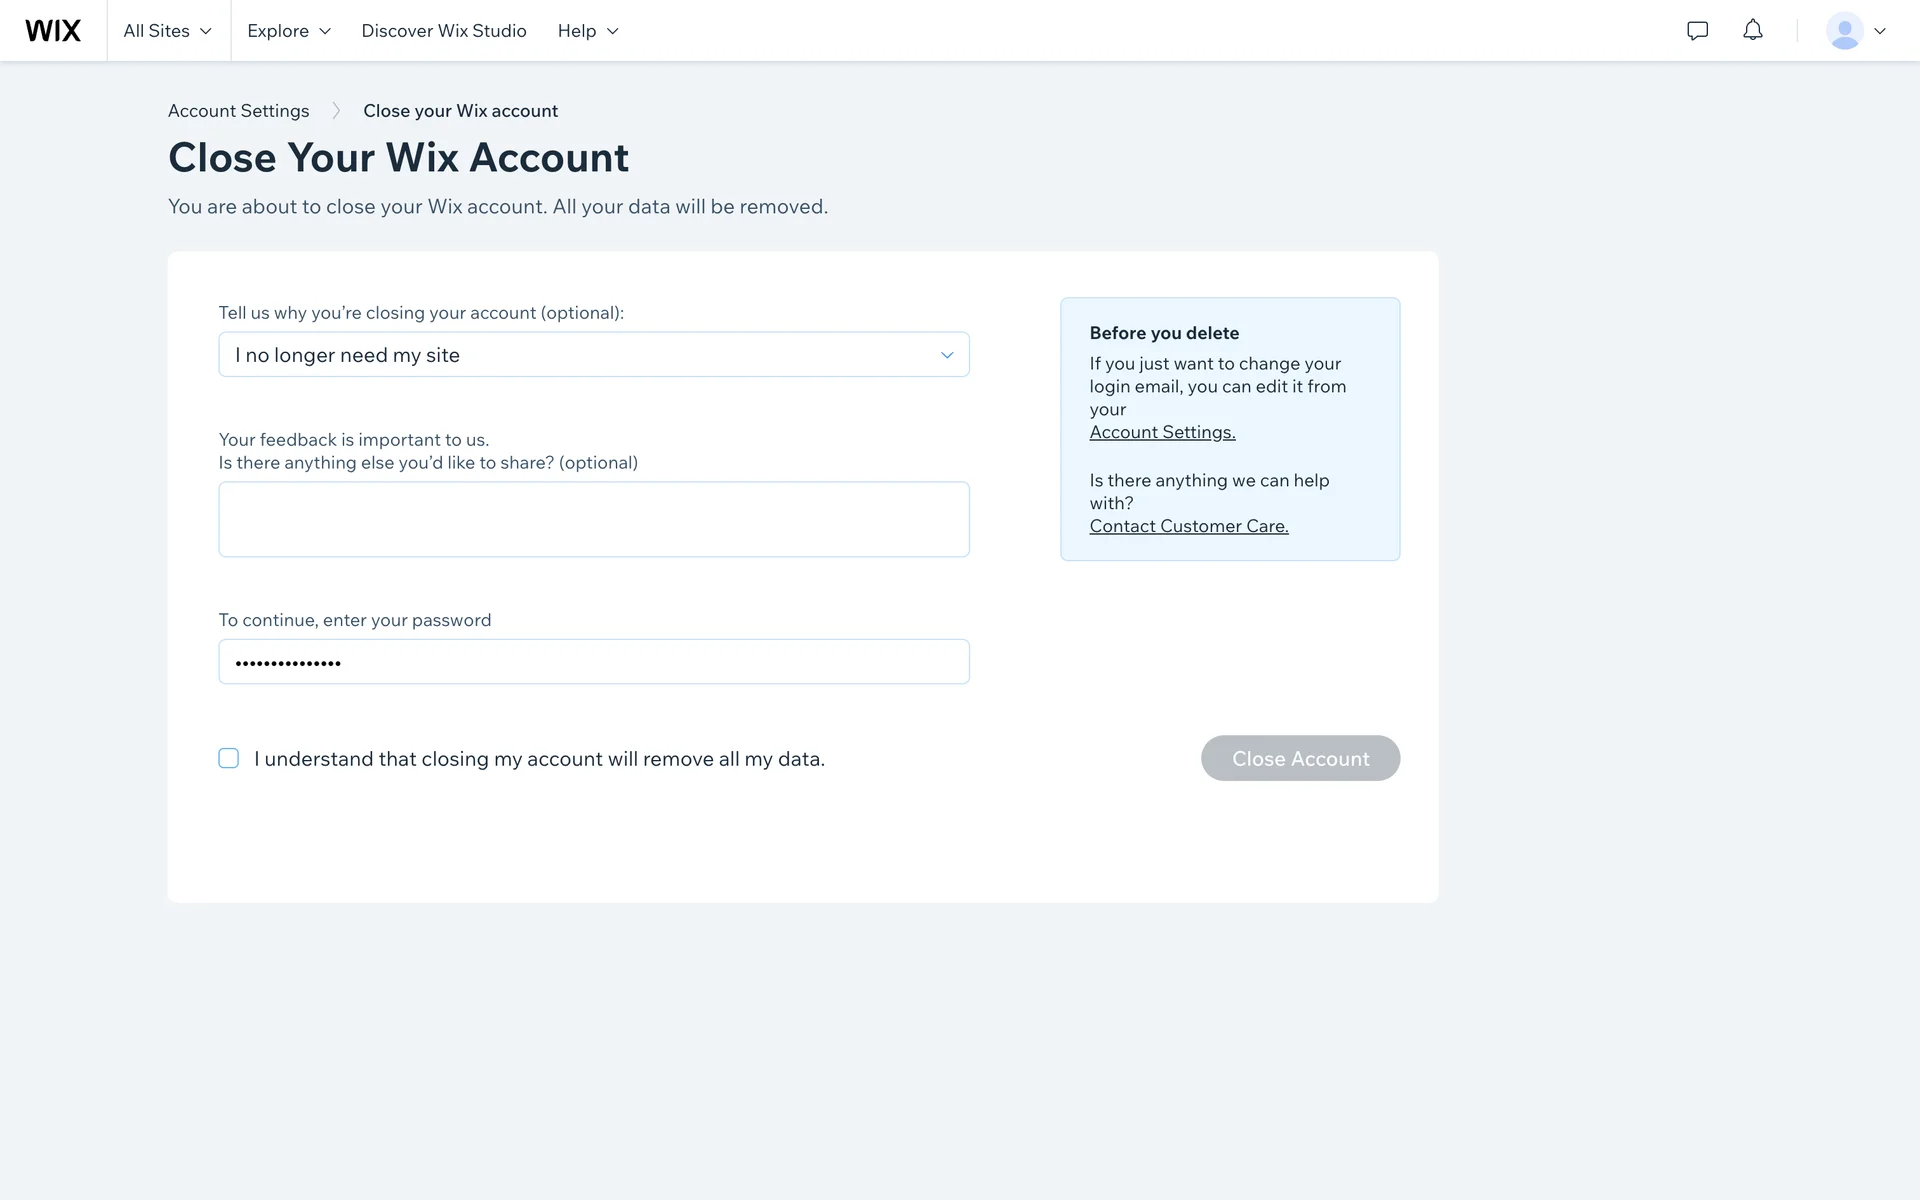Click the user profile avatar
The height and width of the screenshot is (1200, 1920).
1844,31
